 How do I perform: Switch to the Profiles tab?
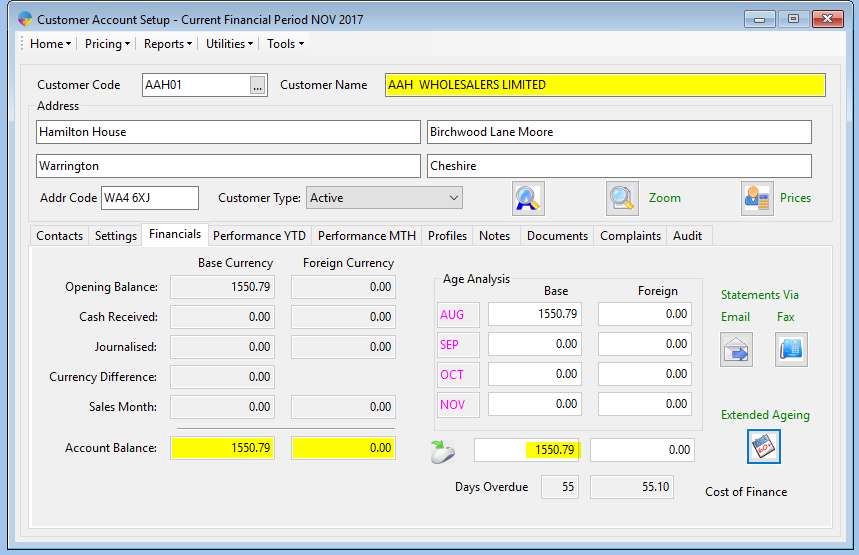click(x=447, y=236)
